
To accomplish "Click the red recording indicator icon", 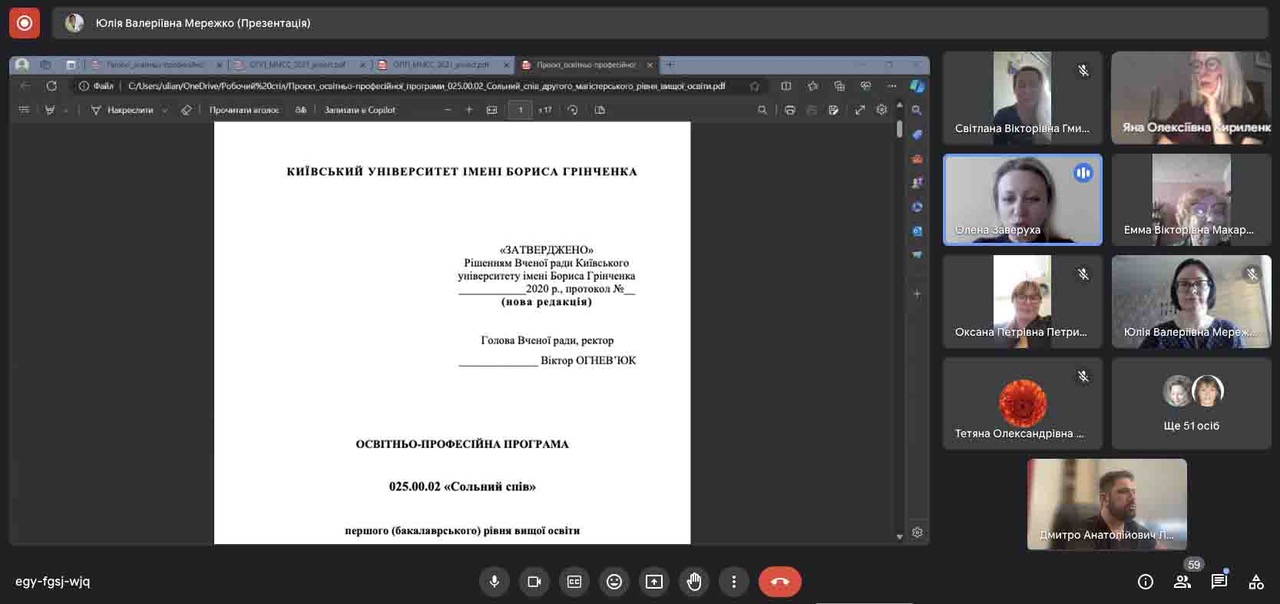I will 24,22.
